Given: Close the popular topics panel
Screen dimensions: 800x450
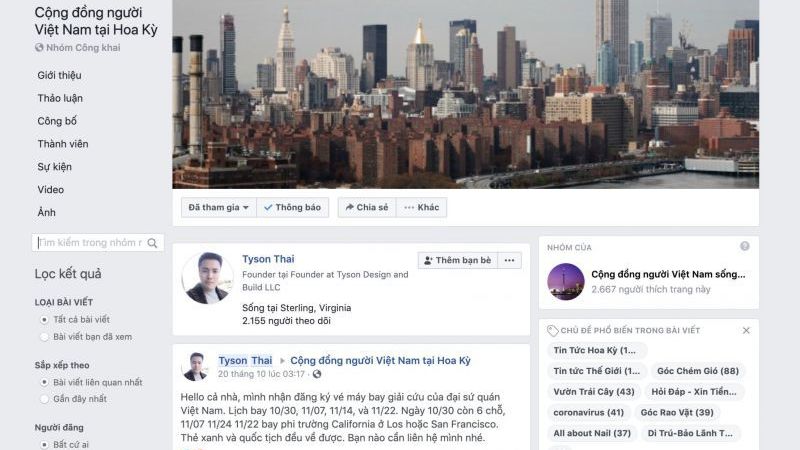Looking at the screenshot, I should tap(746, 331).
